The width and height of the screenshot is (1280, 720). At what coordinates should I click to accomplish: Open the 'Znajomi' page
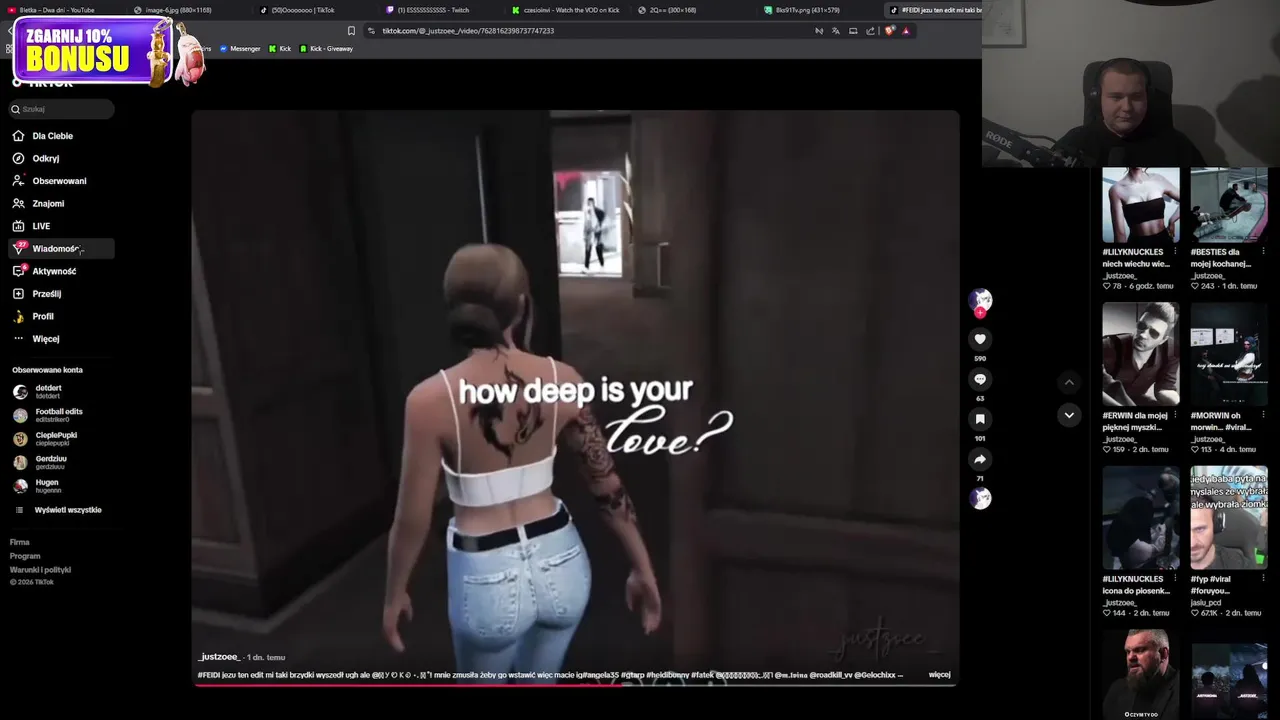48,204
